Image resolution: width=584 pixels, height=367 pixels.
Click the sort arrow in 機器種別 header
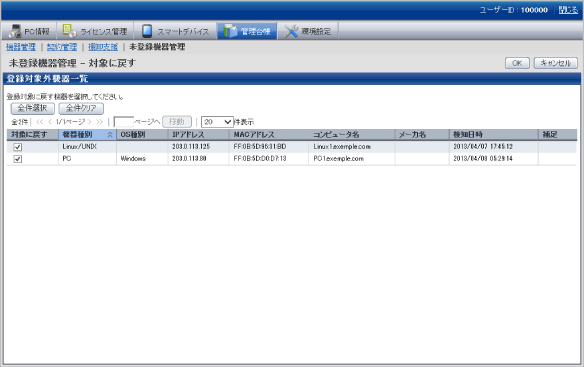[x=110, y=135]
